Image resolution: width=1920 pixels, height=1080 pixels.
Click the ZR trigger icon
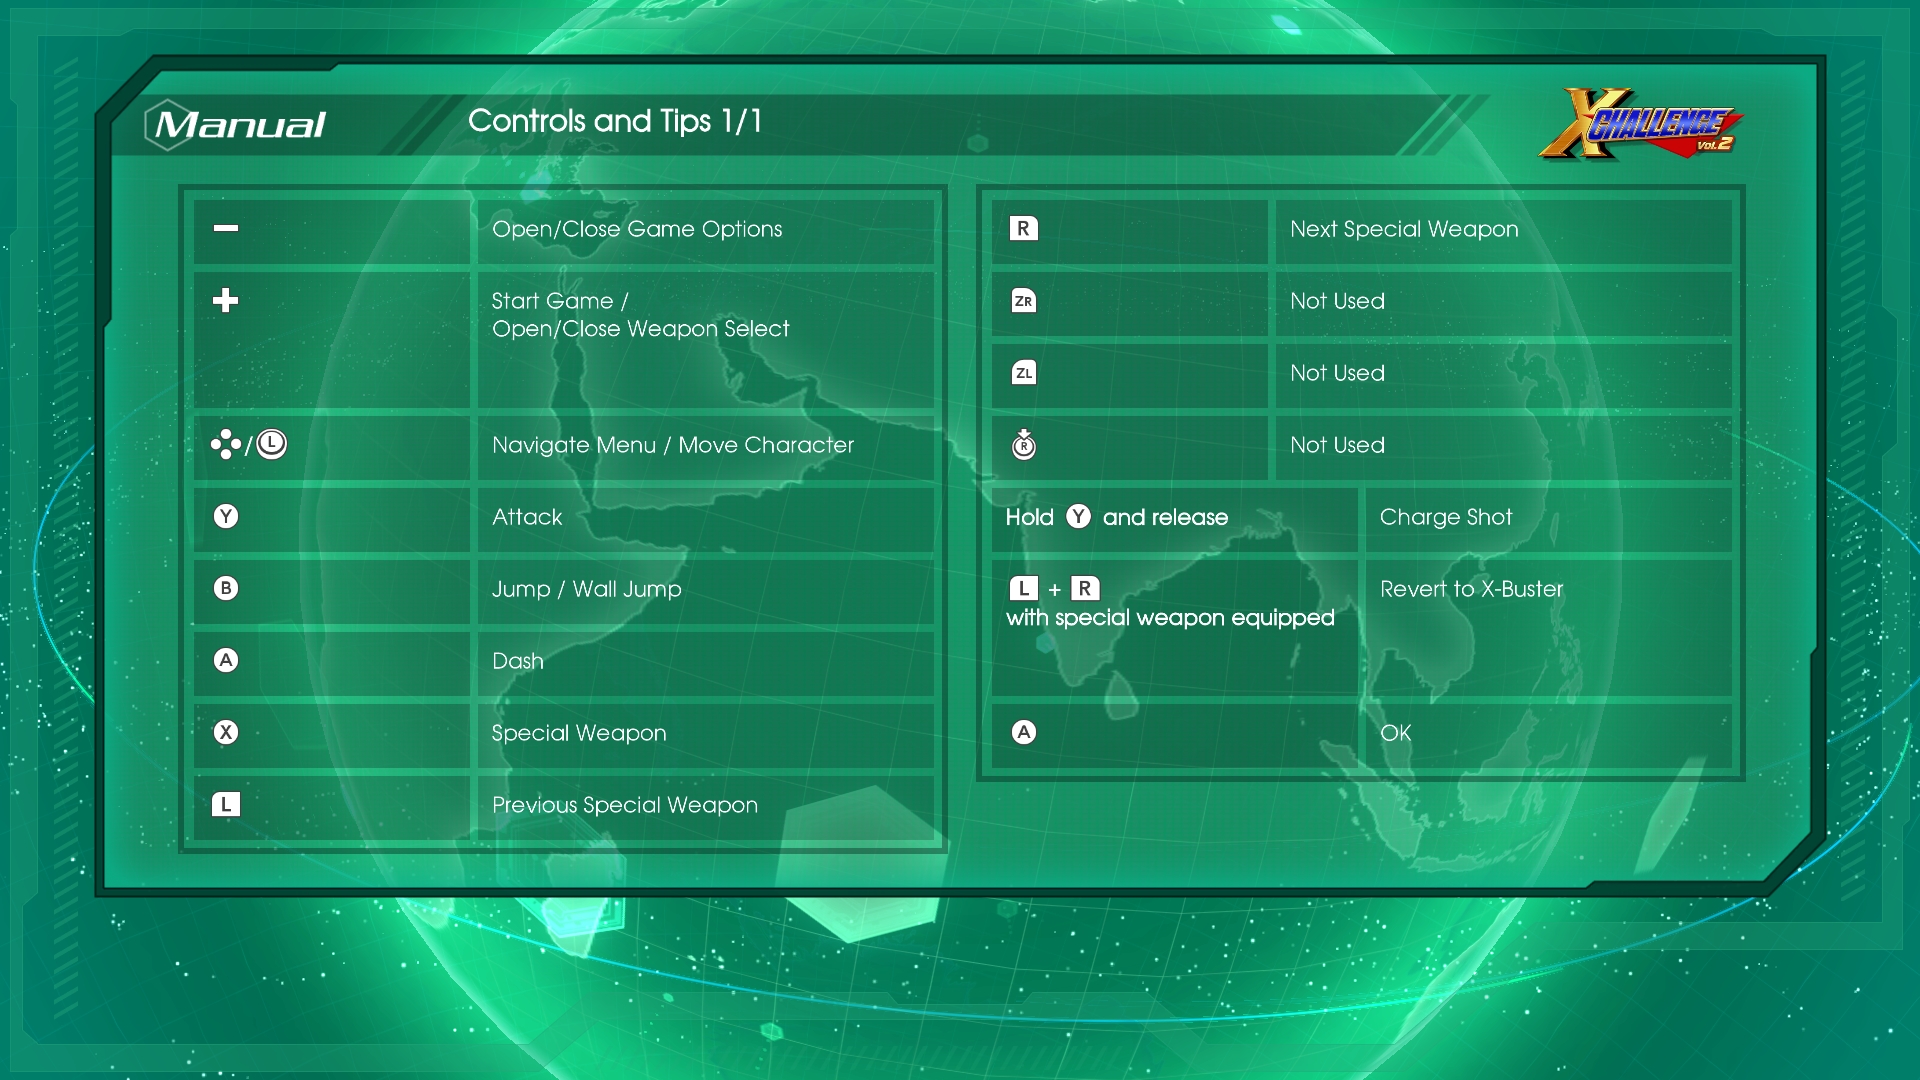(1023, 300)
